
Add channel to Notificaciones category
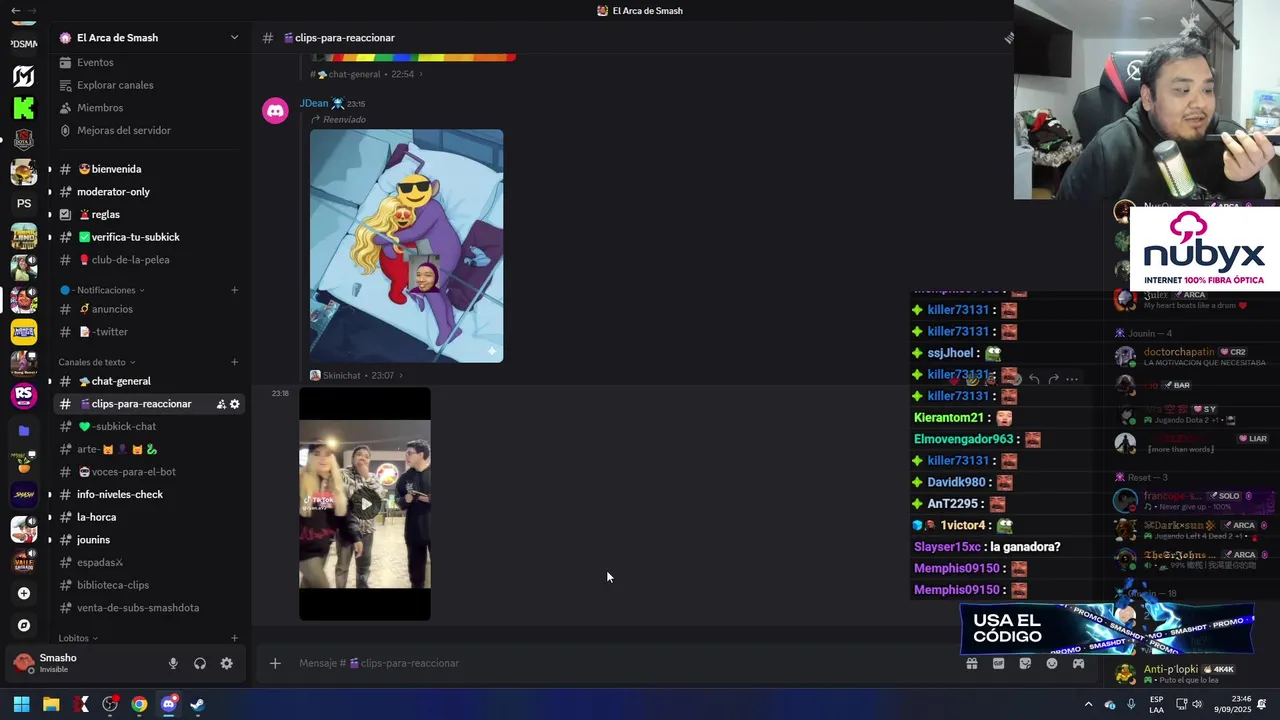pyautogui.click(x=235, y=290)
